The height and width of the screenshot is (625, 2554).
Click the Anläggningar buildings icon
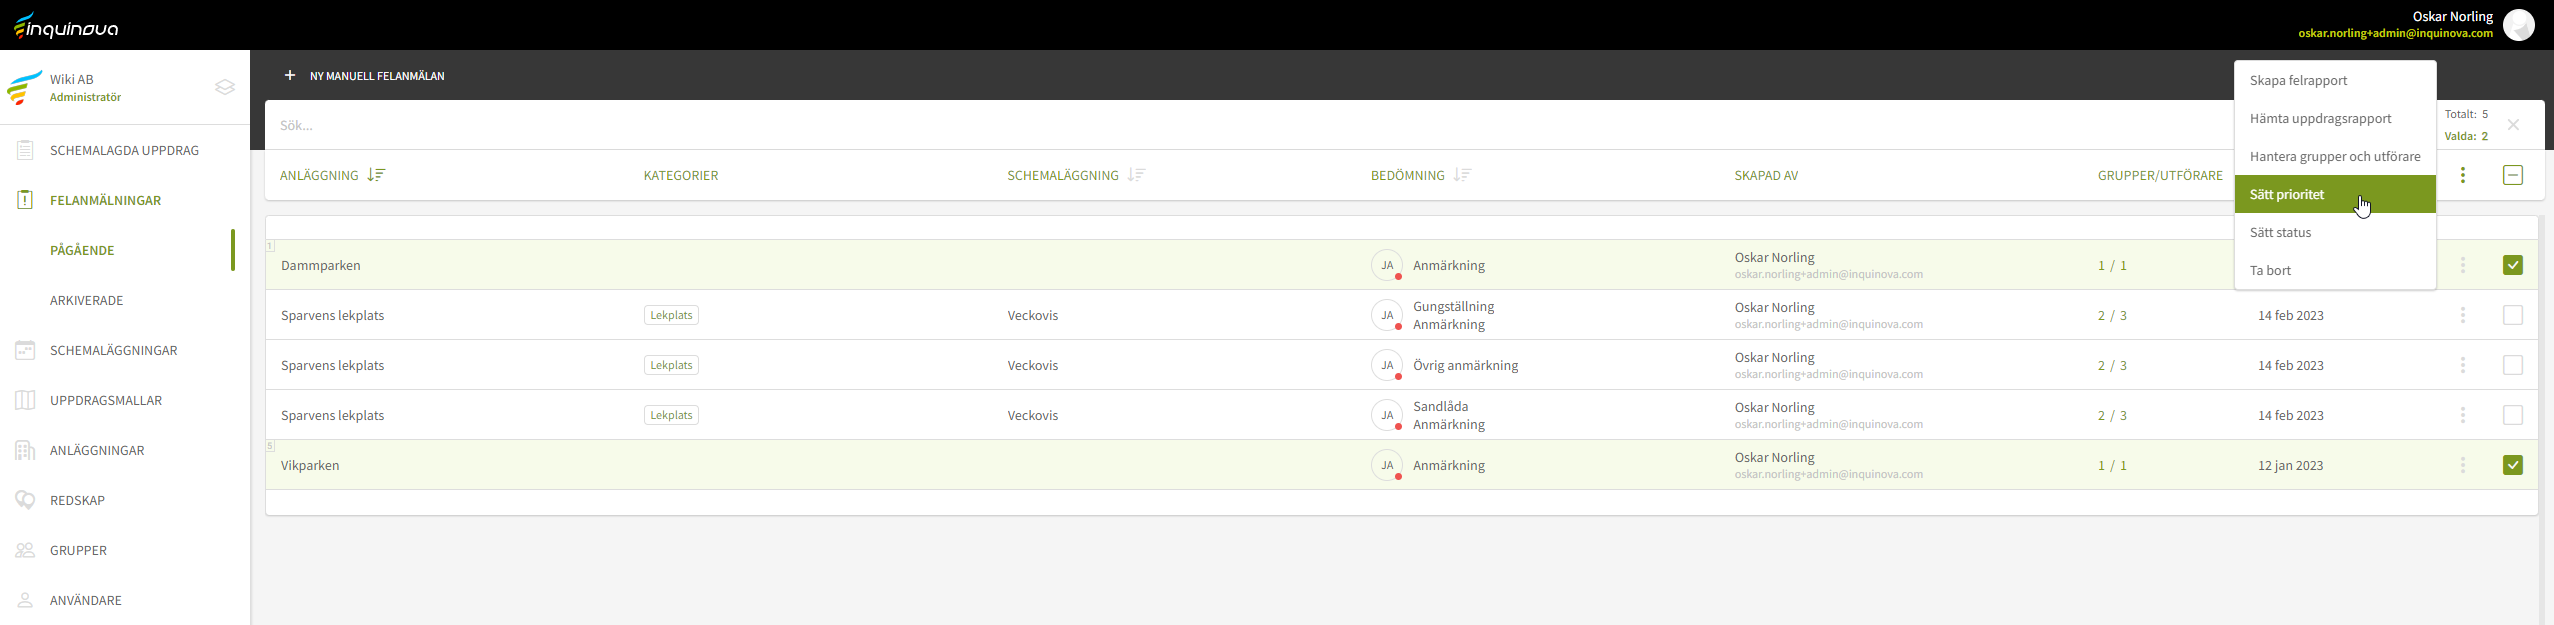coord(25,450)
